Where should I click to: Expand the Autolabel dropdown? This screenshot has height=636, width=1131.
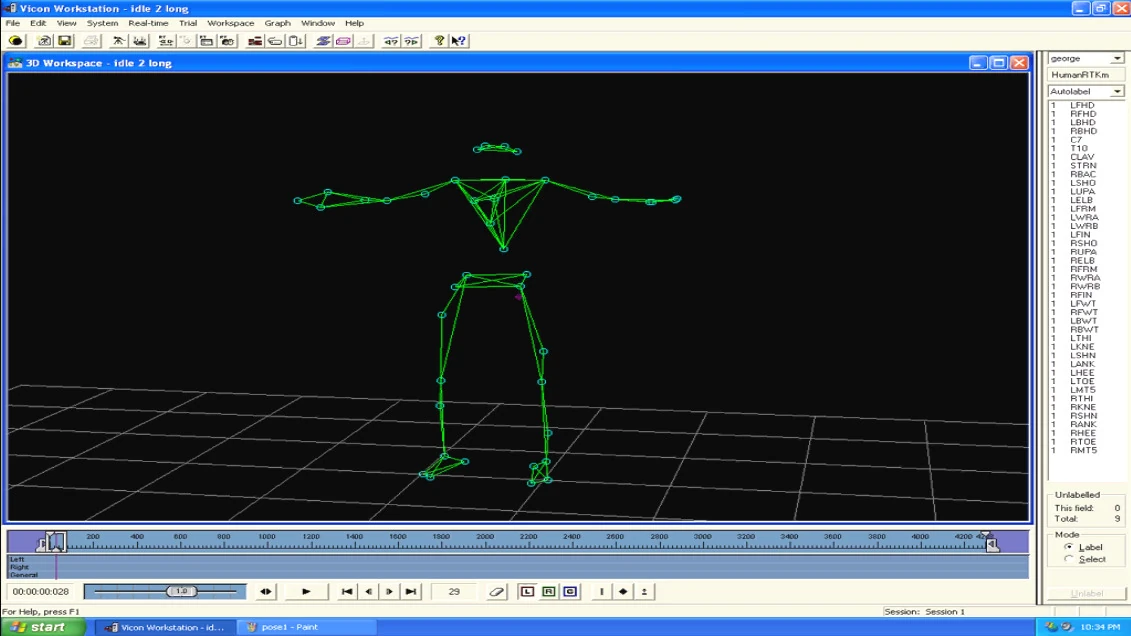click(1117, 92)
